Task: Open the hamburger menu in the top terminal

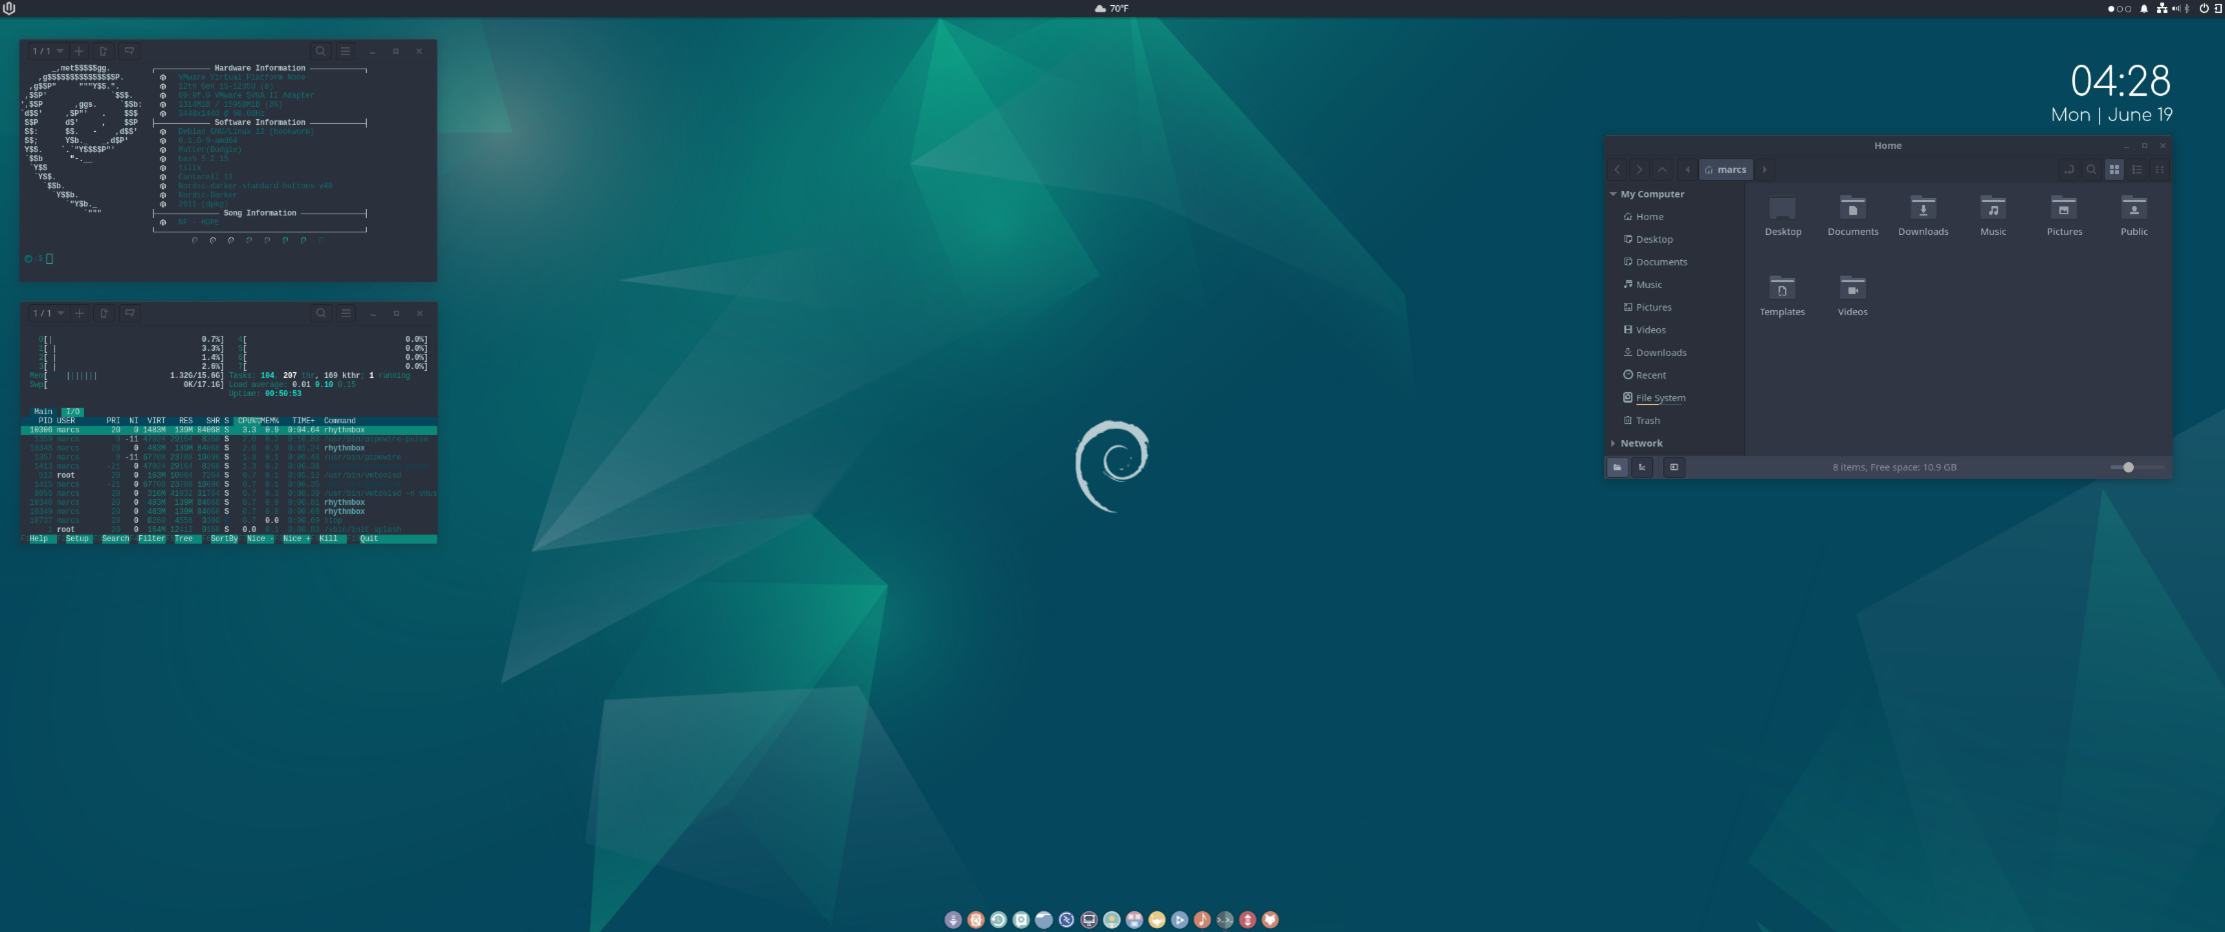Action: pos(345,51)
